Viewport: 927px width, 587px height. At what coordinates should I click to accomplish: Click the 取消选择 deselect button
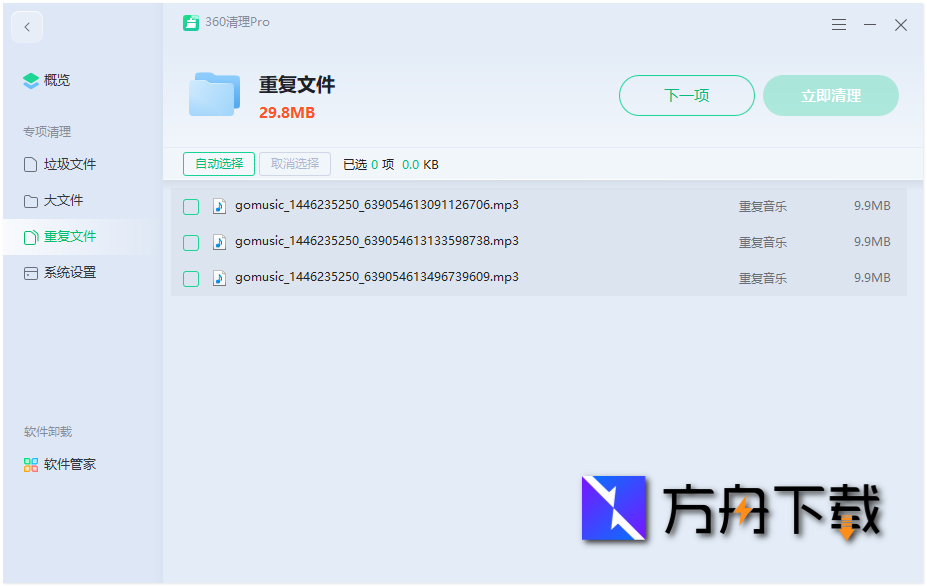click(x=293, y=164)
